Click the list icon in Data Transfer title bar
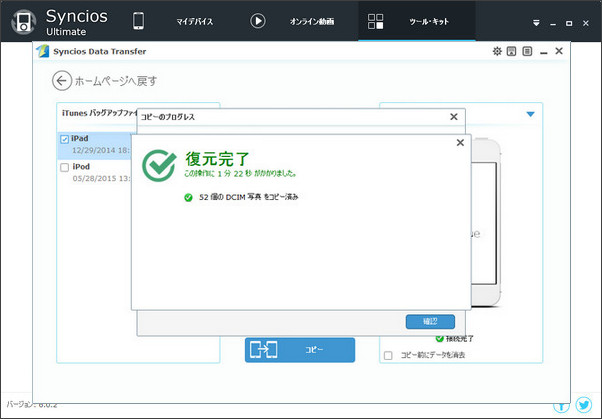This screenshot has width=602, height=419. [527, 51]
